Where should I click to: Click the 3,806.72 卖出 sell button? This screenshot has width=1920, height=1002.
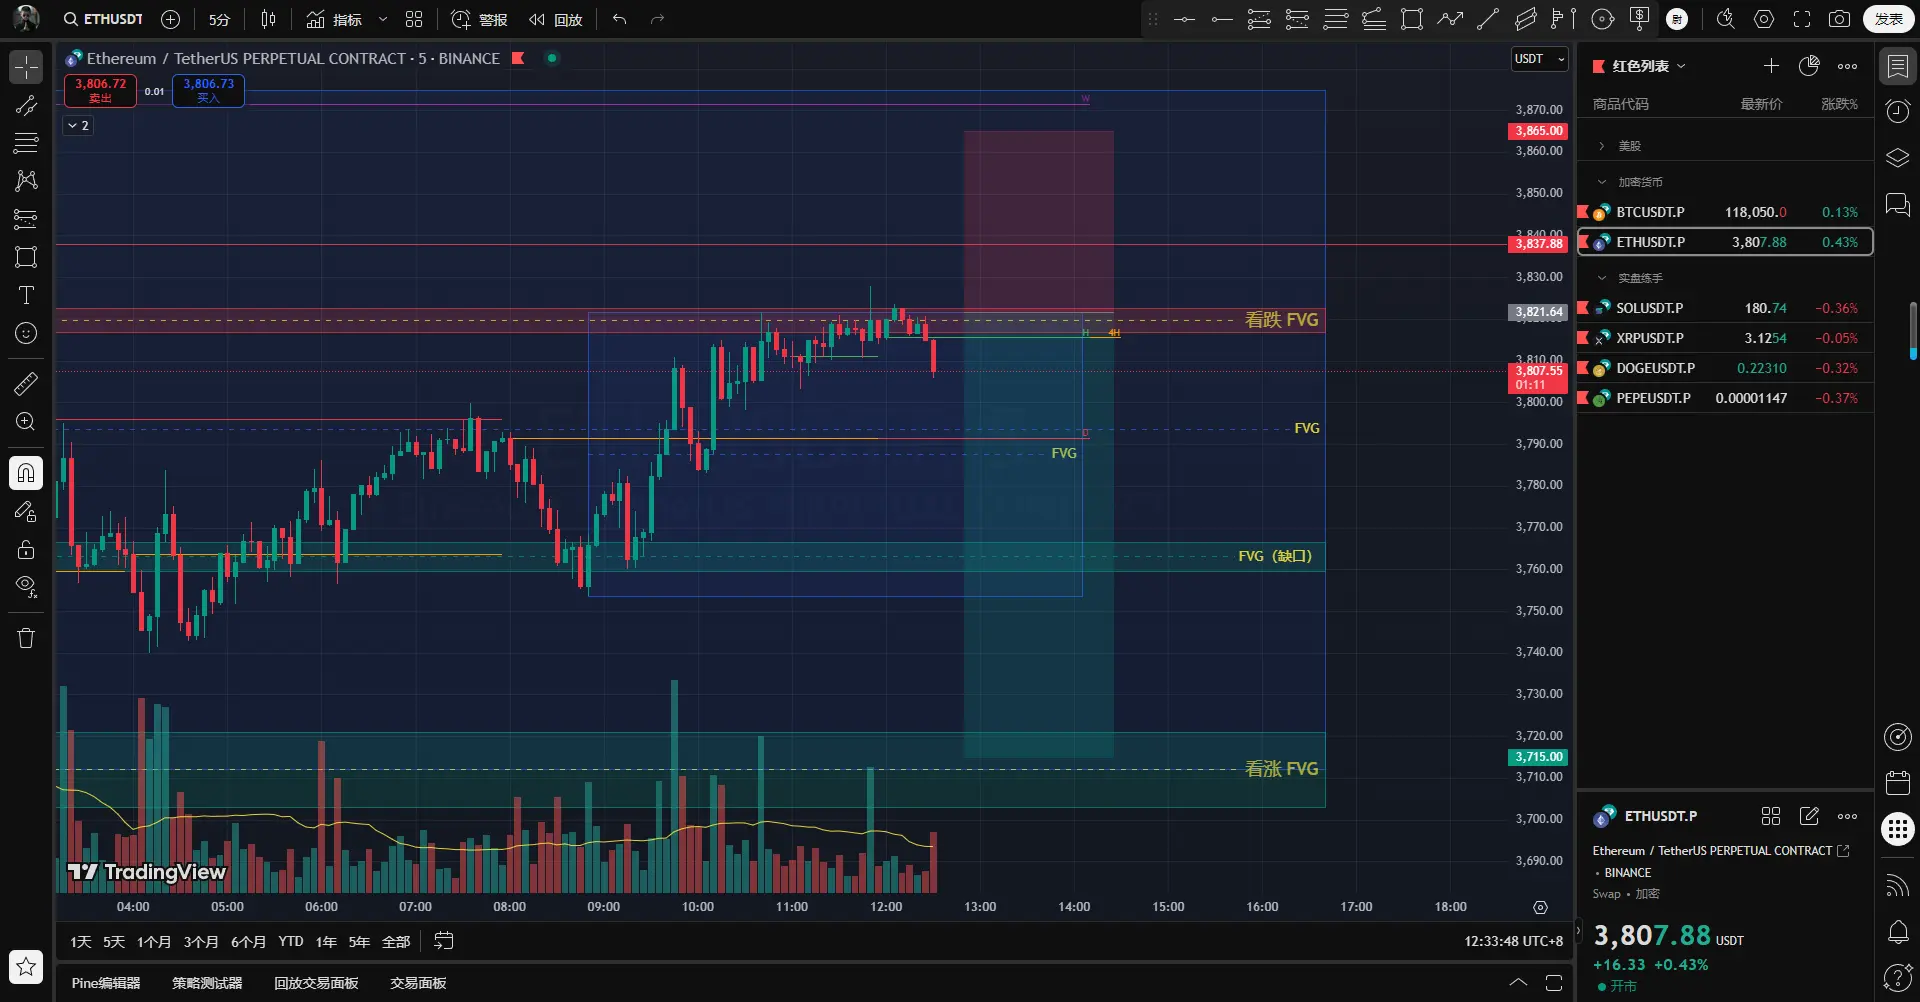point(100,90)
